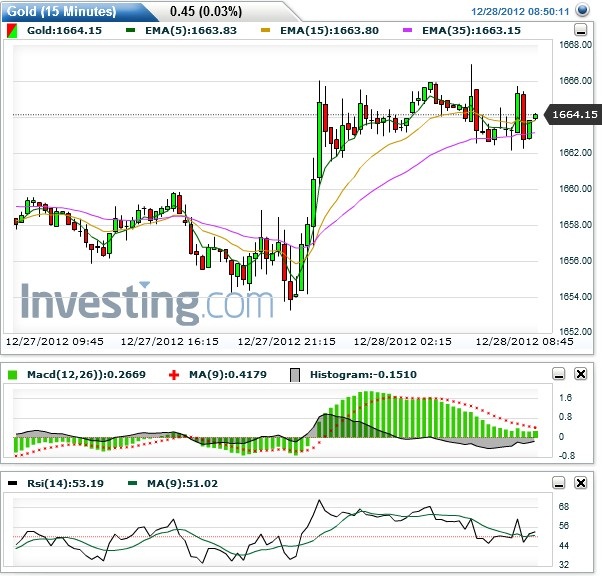
Task: Click the 68 RSI axis label
Action: coord(564,506)
